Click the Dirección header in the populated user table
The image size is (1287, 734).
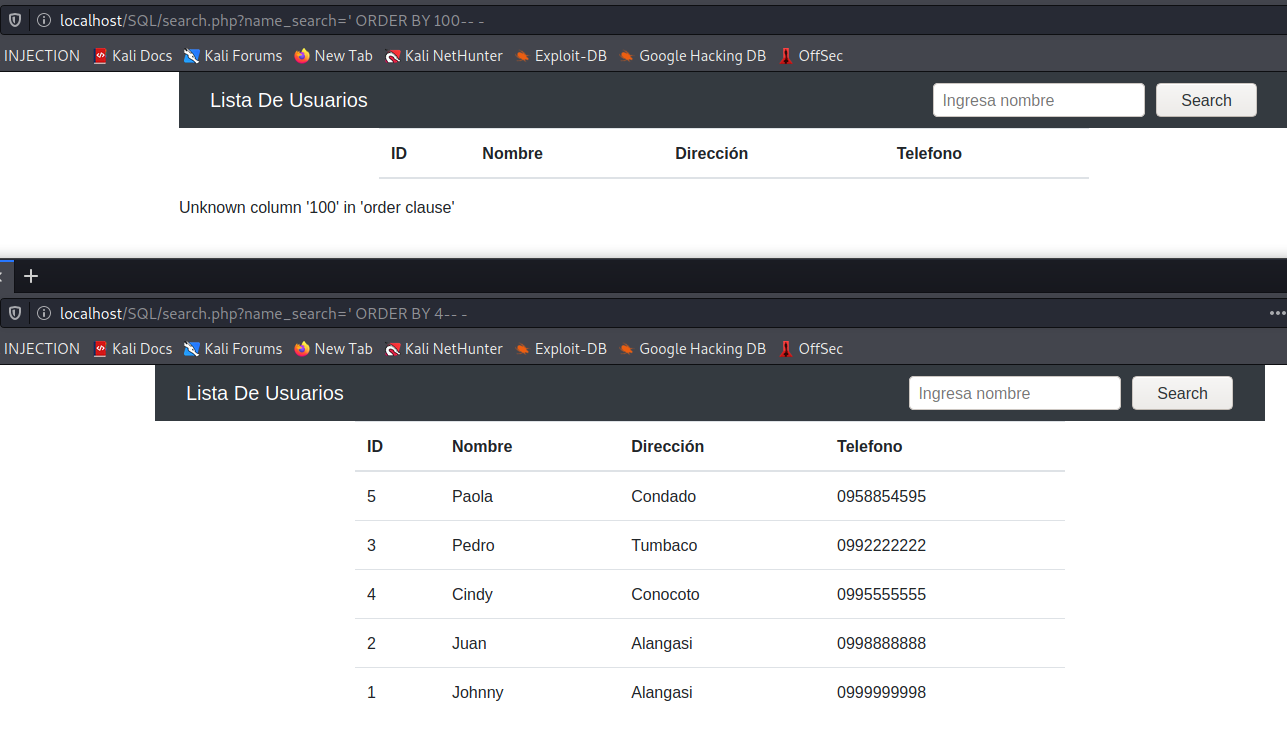tap(667, 446)
